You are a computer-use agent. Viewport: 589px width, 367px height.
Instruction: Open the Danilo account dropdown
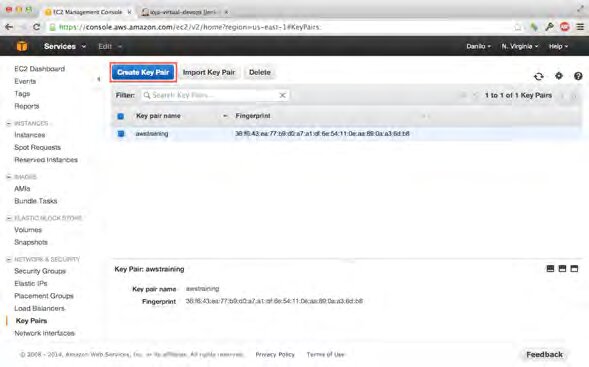pyautogui.click(x=479, y=46)
